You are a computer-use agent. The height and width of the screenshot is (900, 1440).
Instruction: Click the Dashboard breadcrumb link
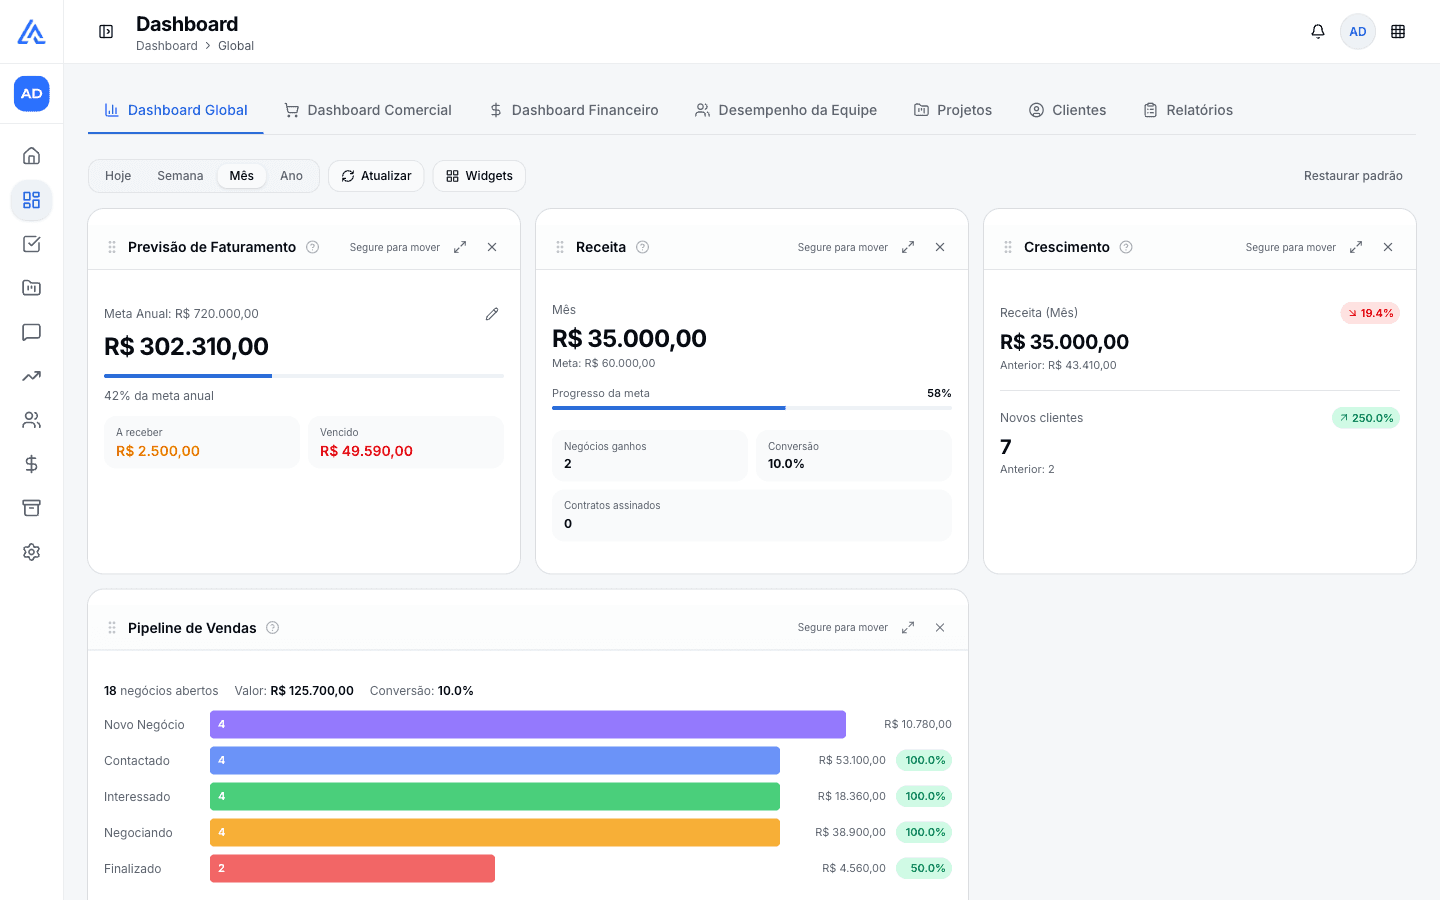pyautogui.click(x=167, y=46)
